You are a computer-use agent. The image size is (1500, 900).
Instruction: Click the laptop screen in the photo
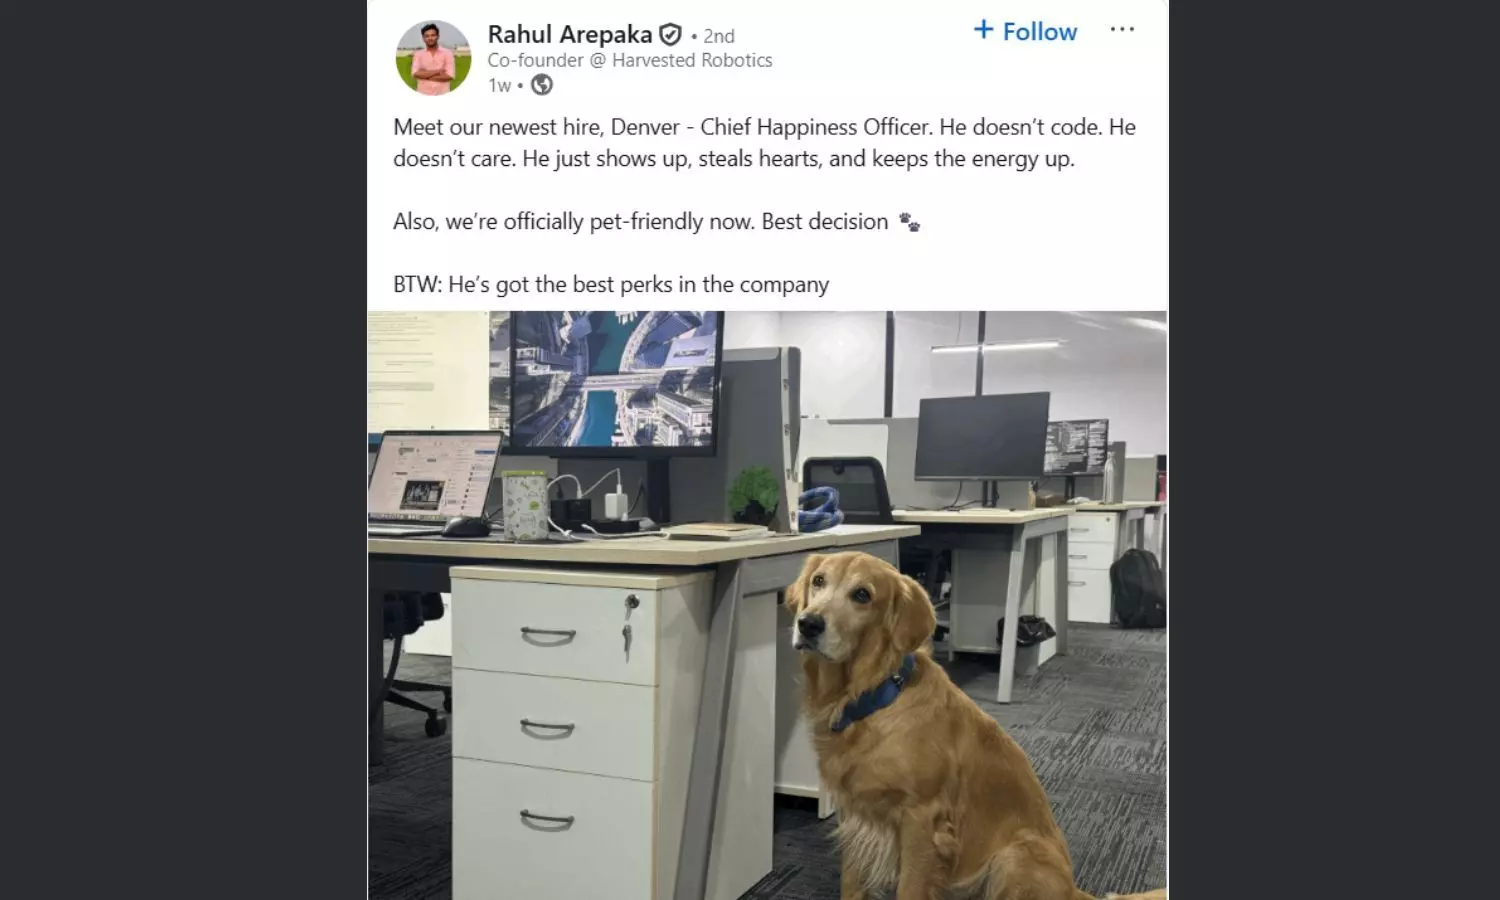(432, 480)
